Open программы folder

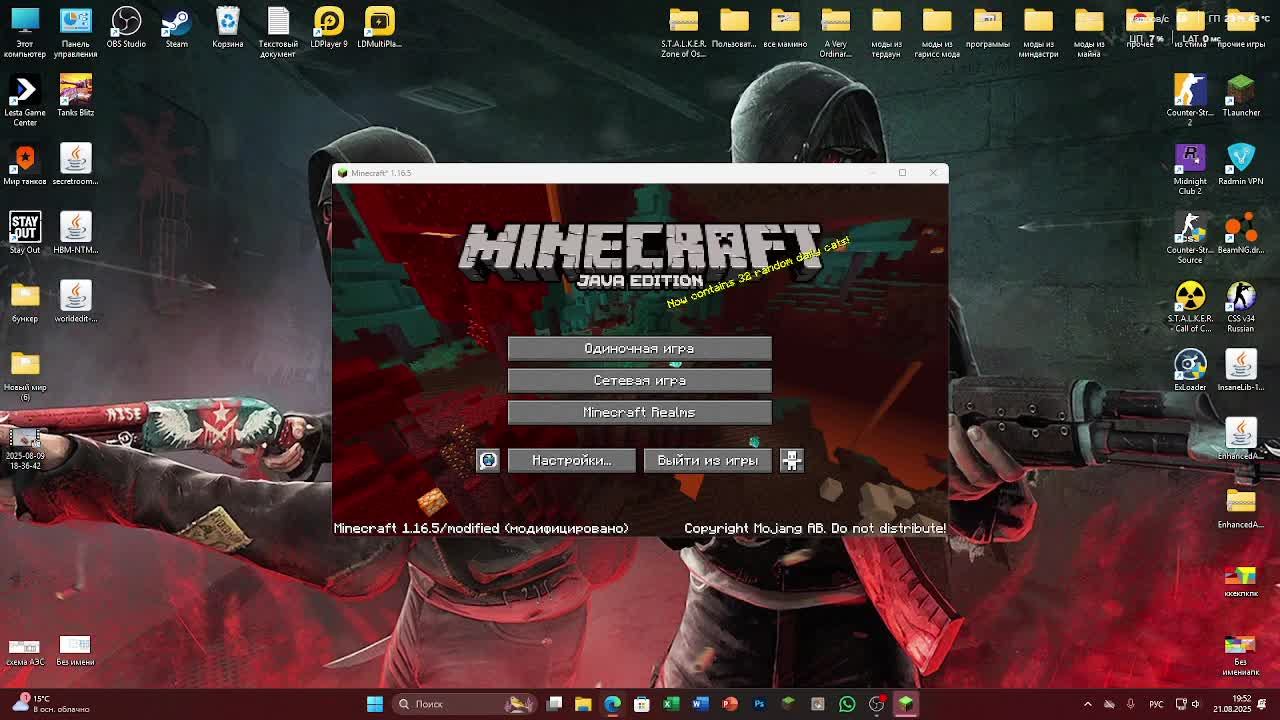pos(988,27)
